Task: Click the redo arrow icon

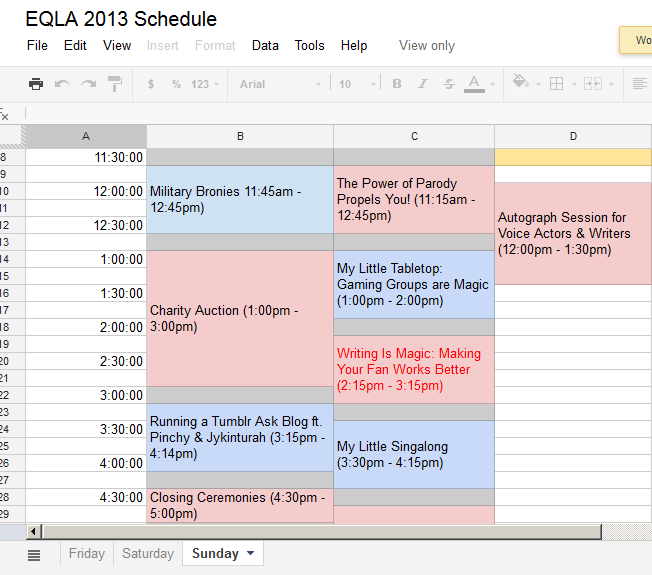Action: (88, 84)
